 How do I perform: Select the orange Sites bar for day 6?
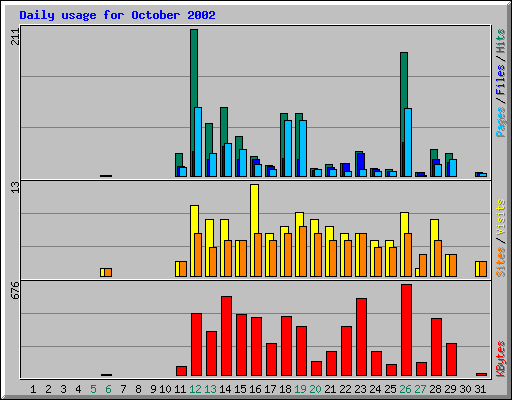point(108,272)
